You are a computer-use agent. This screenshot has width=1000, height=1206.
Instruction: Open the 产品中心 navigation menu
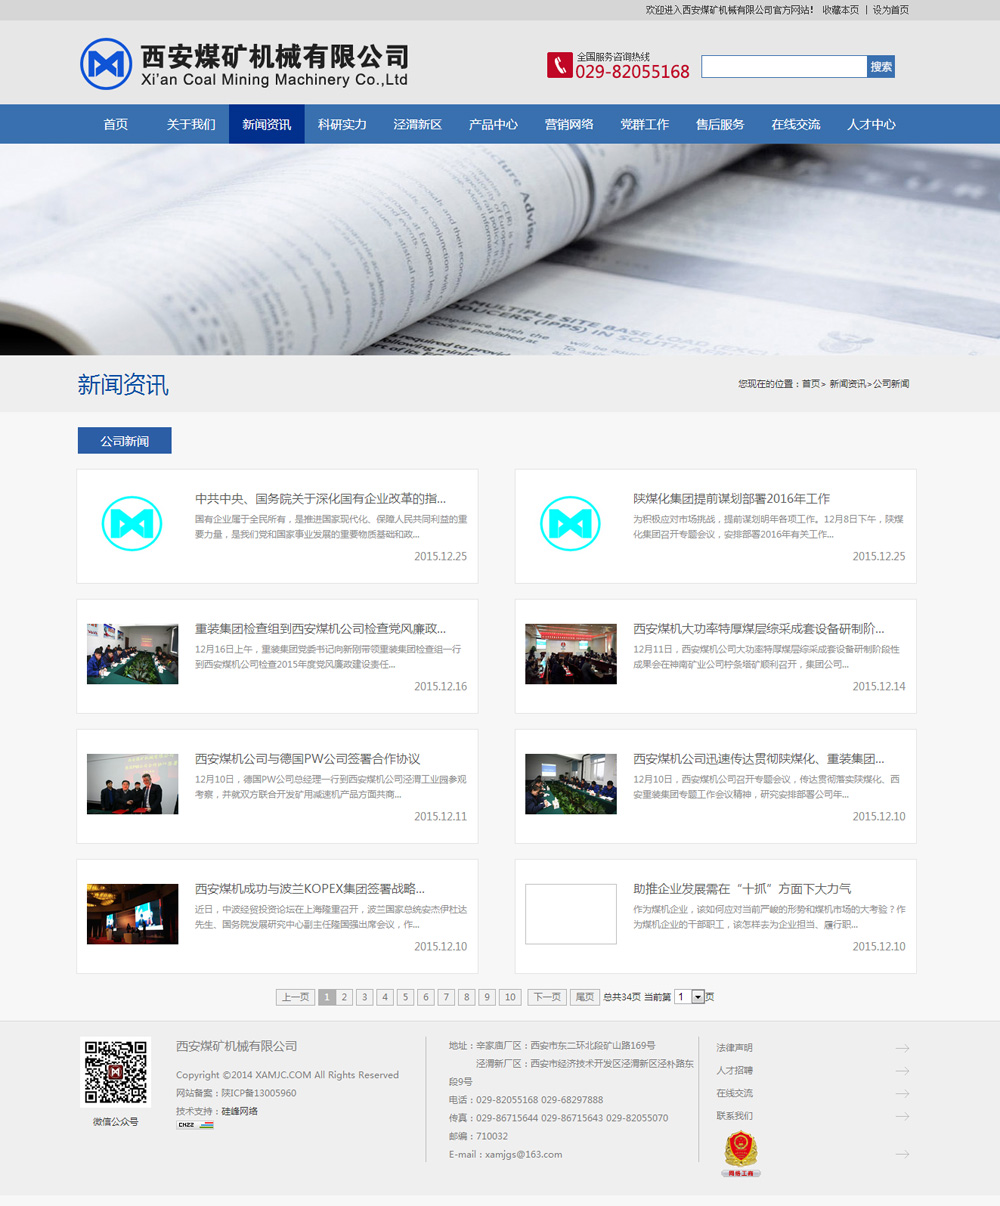click(493, 125)
